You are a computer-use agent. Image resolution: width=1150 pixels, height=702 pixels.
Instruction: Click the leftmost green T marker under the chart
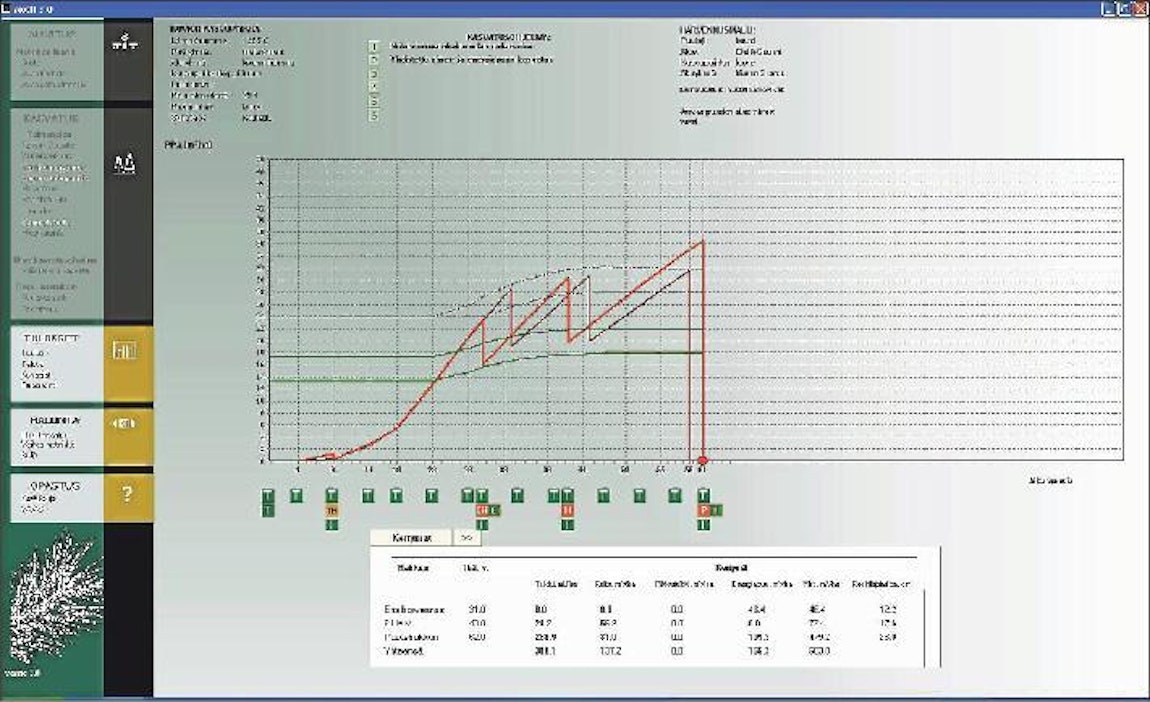(x=268, y=495)
